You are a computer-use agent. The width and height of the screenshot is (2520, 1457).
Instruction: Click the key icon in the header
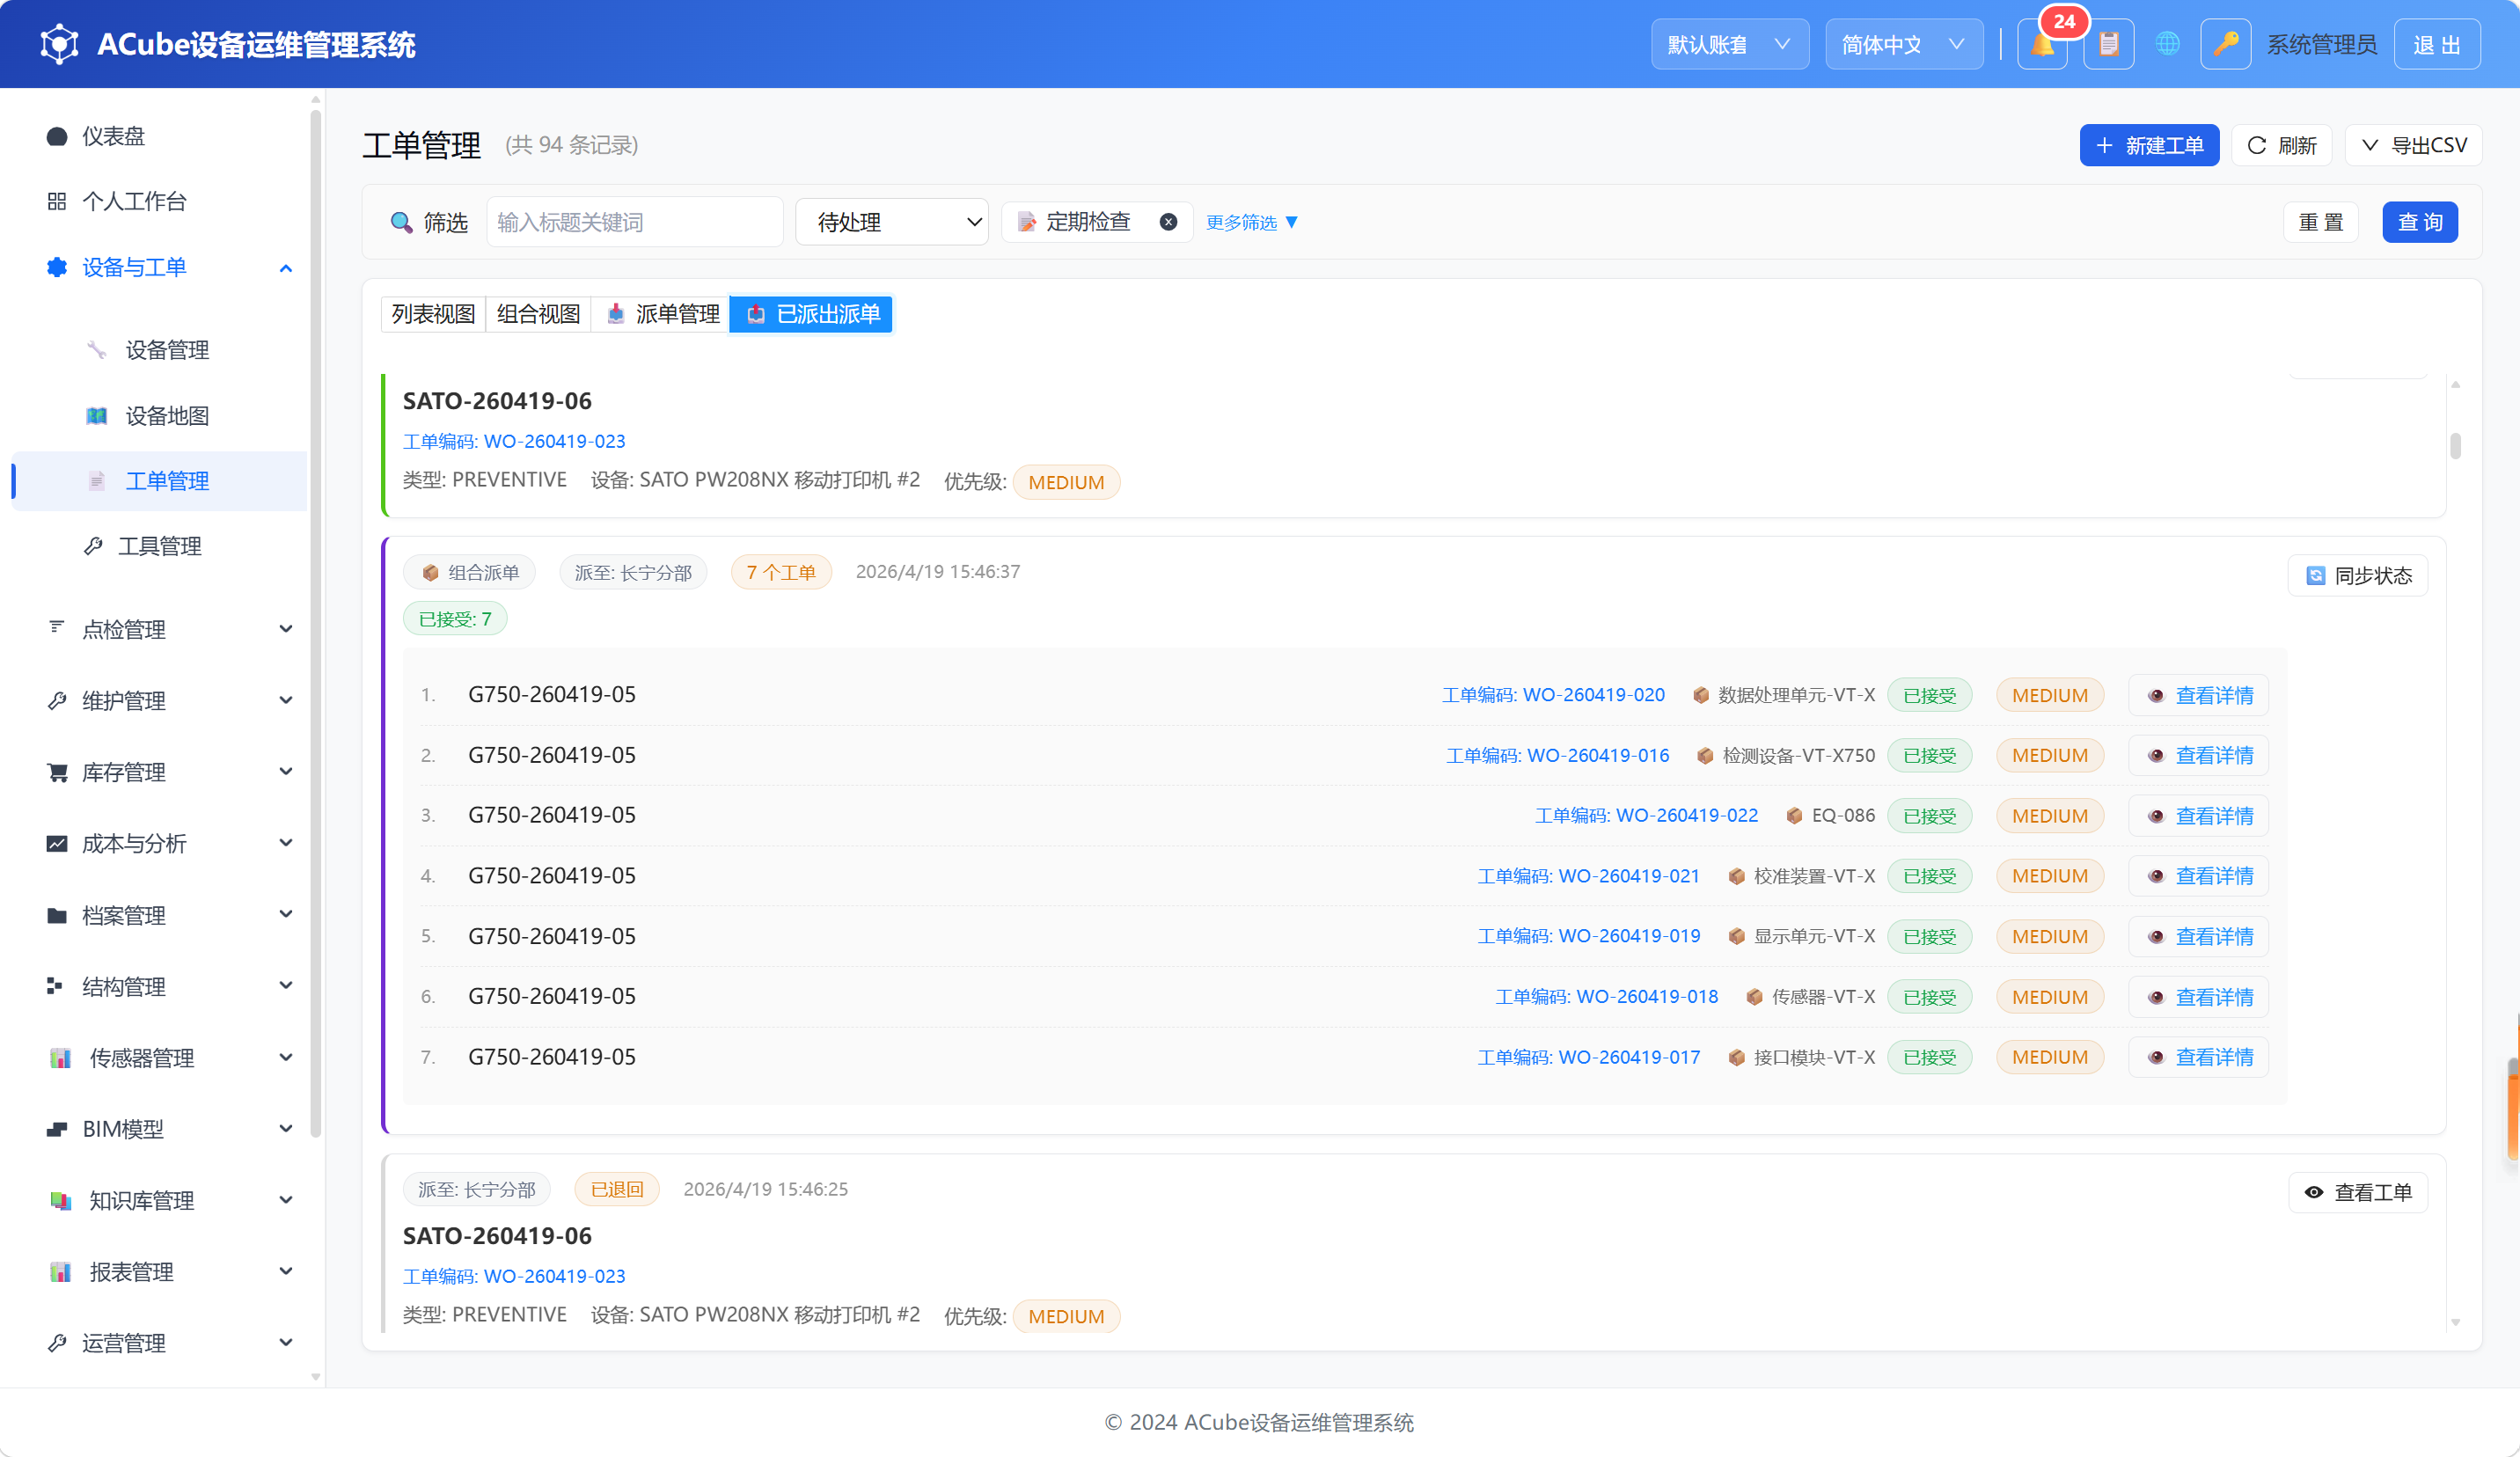(x=2225, y=44)
